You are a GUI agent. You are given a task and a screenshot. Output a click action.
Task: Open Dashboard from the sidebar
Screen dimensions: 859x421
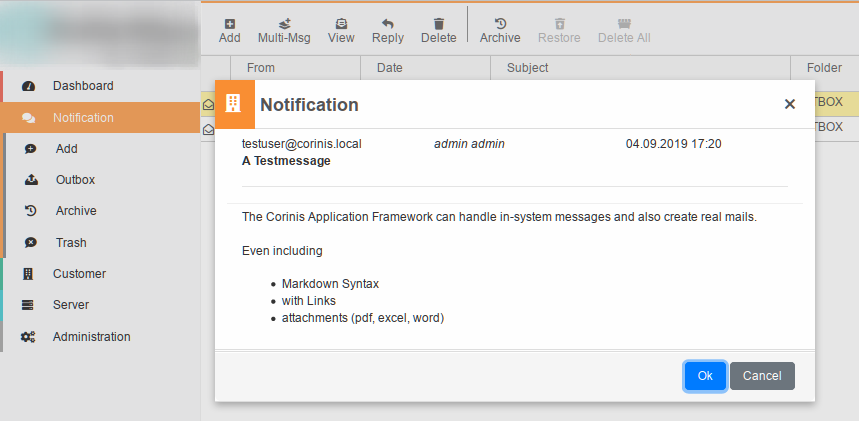tap(83, 86)
